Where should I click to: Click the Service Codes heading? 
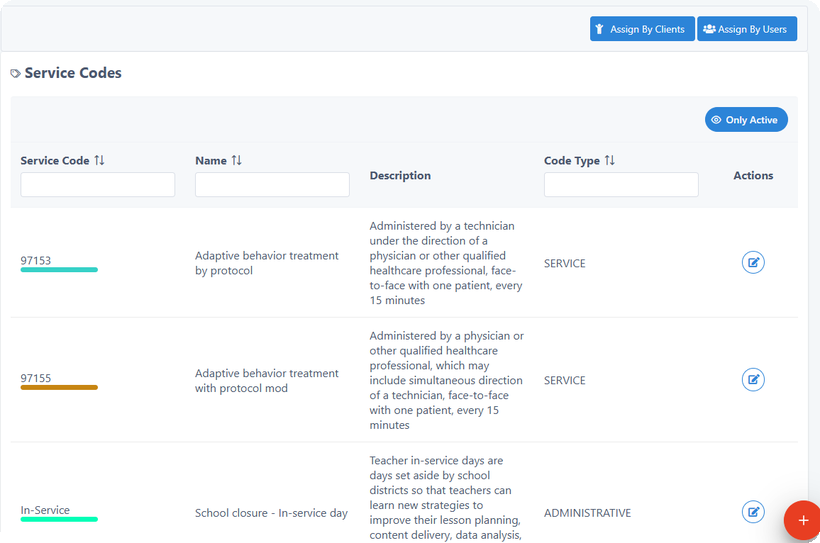73,73
